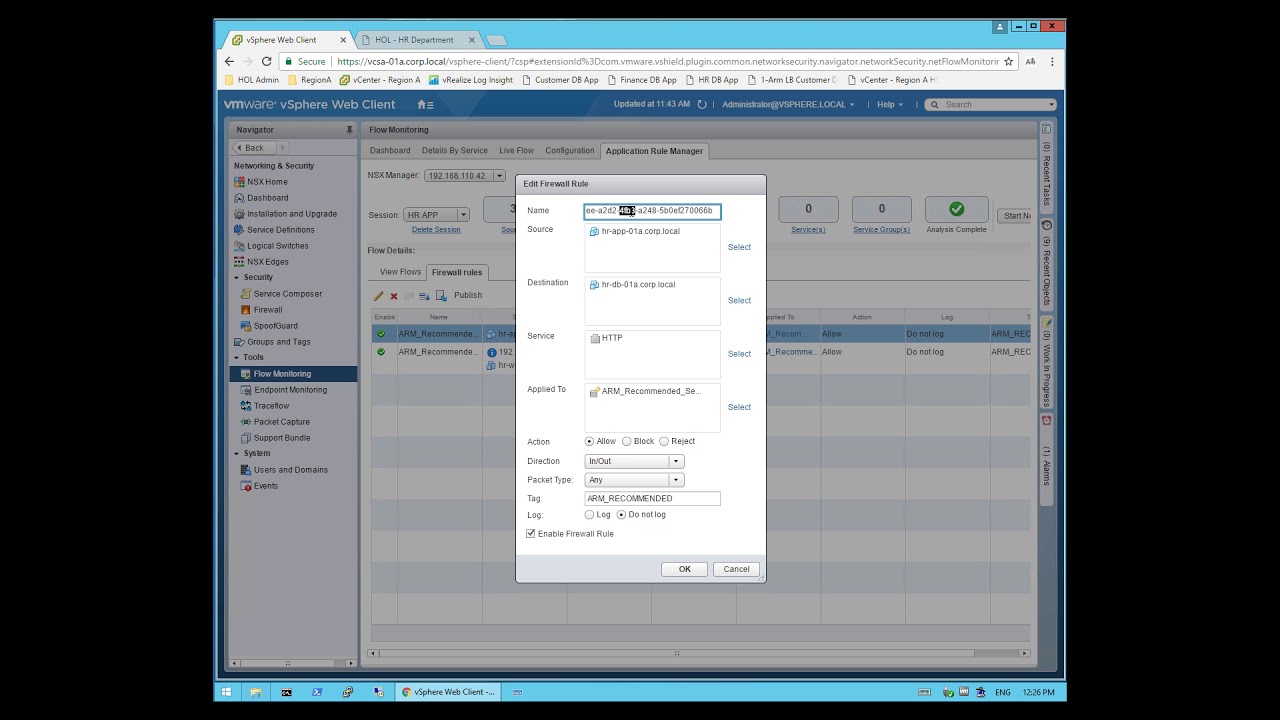Open the Direction dropdown

(x=675, y=461)
